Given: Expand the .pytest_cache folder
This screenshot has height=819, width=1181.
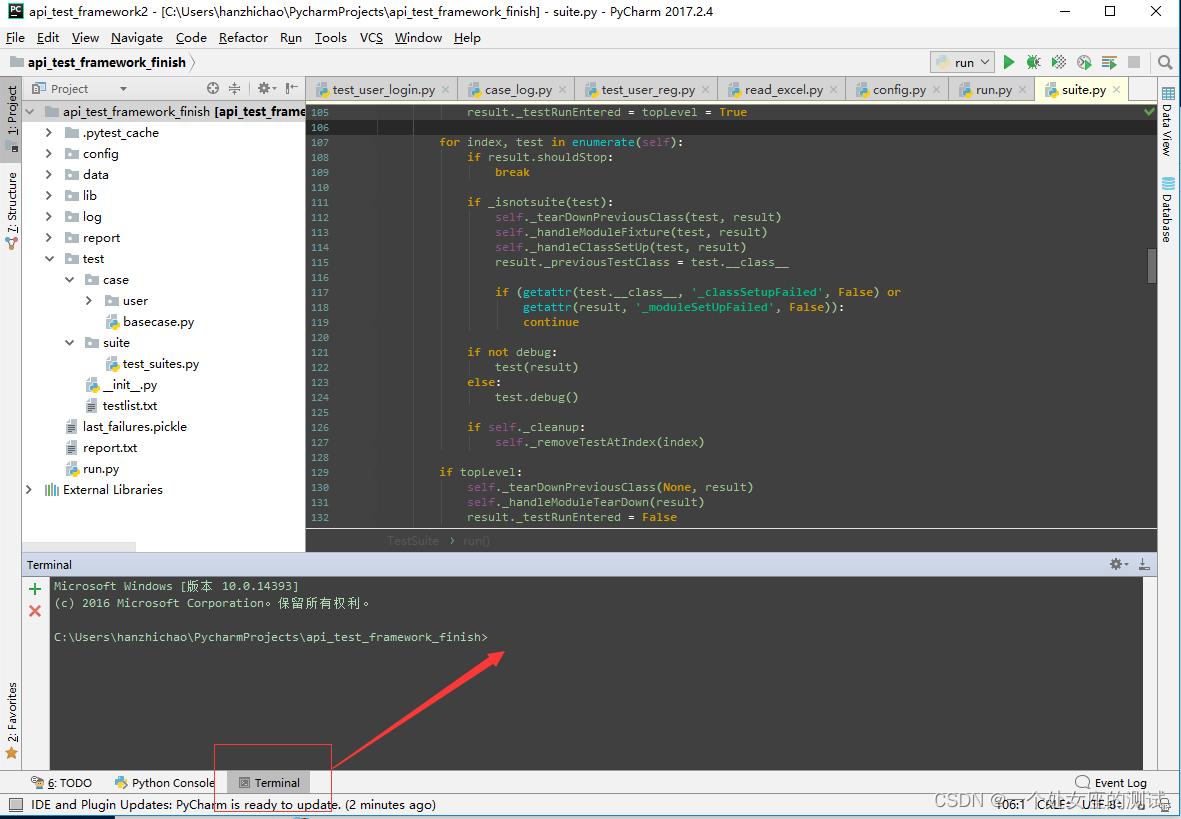Looking at the screenshot, I should point(49,133).
